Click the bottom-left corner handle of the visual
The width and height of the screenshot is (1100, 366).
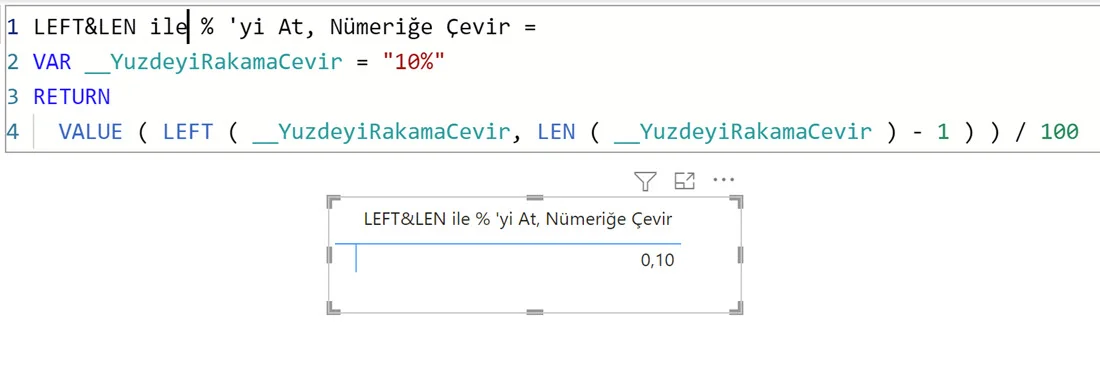point(334,307)
